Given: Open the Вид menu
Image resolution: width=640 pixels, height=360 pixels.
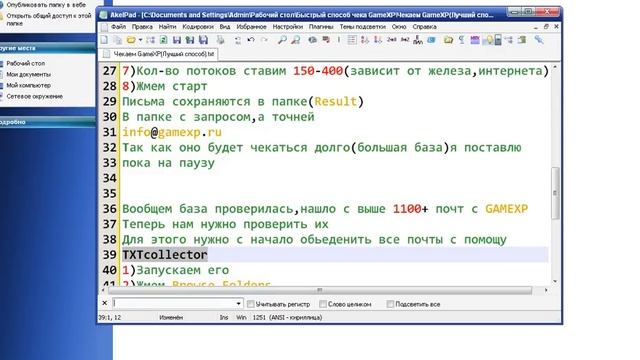Looking at the screenshot, I should click(225, 27).
